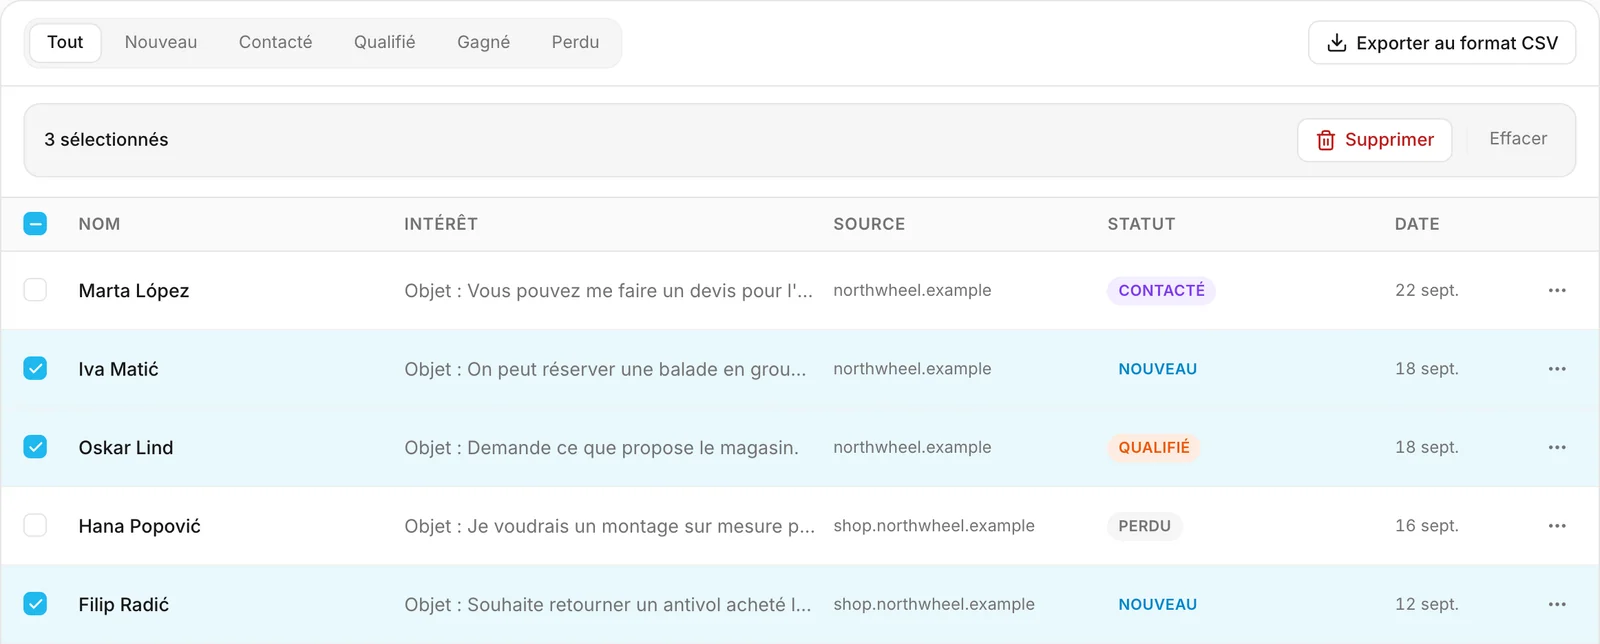
Task: Click shop.northwheel.example in Filip Radić's row
Action: 934,604
